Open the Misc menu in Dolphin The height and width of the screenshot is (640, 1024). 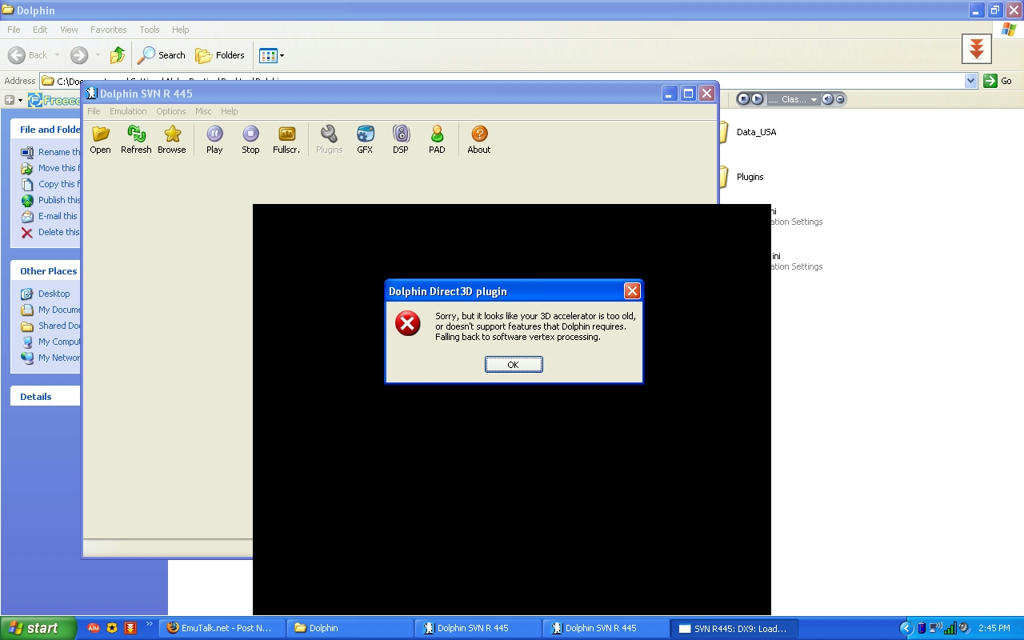pos(203,112)
